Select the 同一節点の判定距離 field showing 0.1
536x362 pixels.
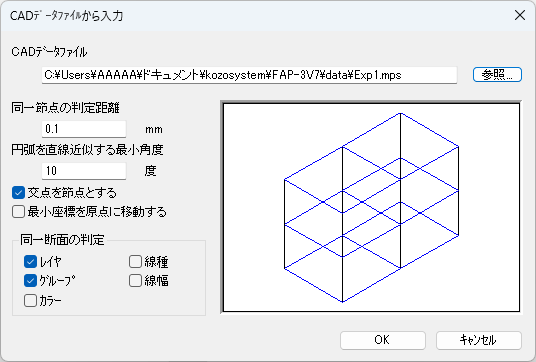(84, 129)
